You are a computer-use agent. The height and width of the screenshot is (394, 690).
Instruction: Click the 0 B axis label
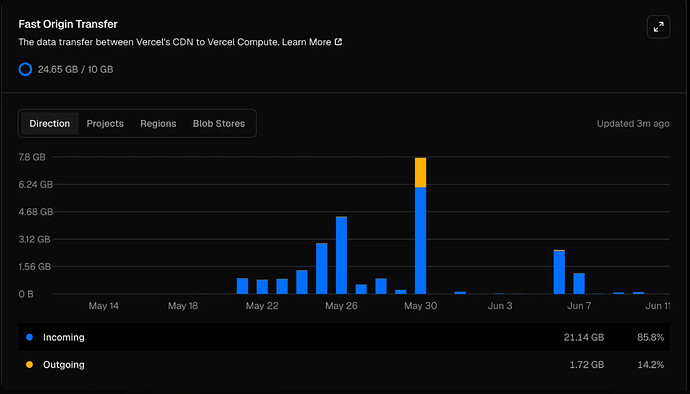pos(26,294)
